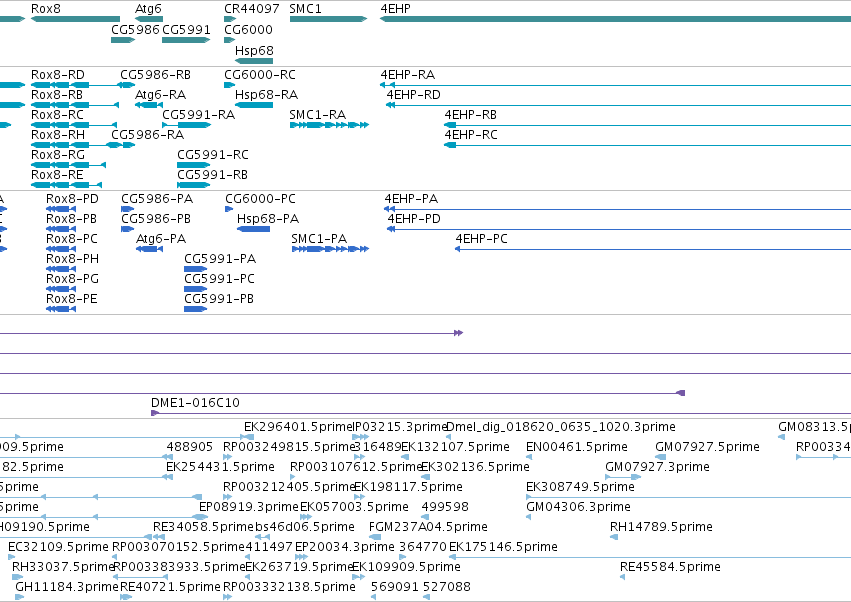Click the GM07927.5prime EST label
The height and width of the screenshot is (602, 851).
pyautogui.click(x=707, y=447)
